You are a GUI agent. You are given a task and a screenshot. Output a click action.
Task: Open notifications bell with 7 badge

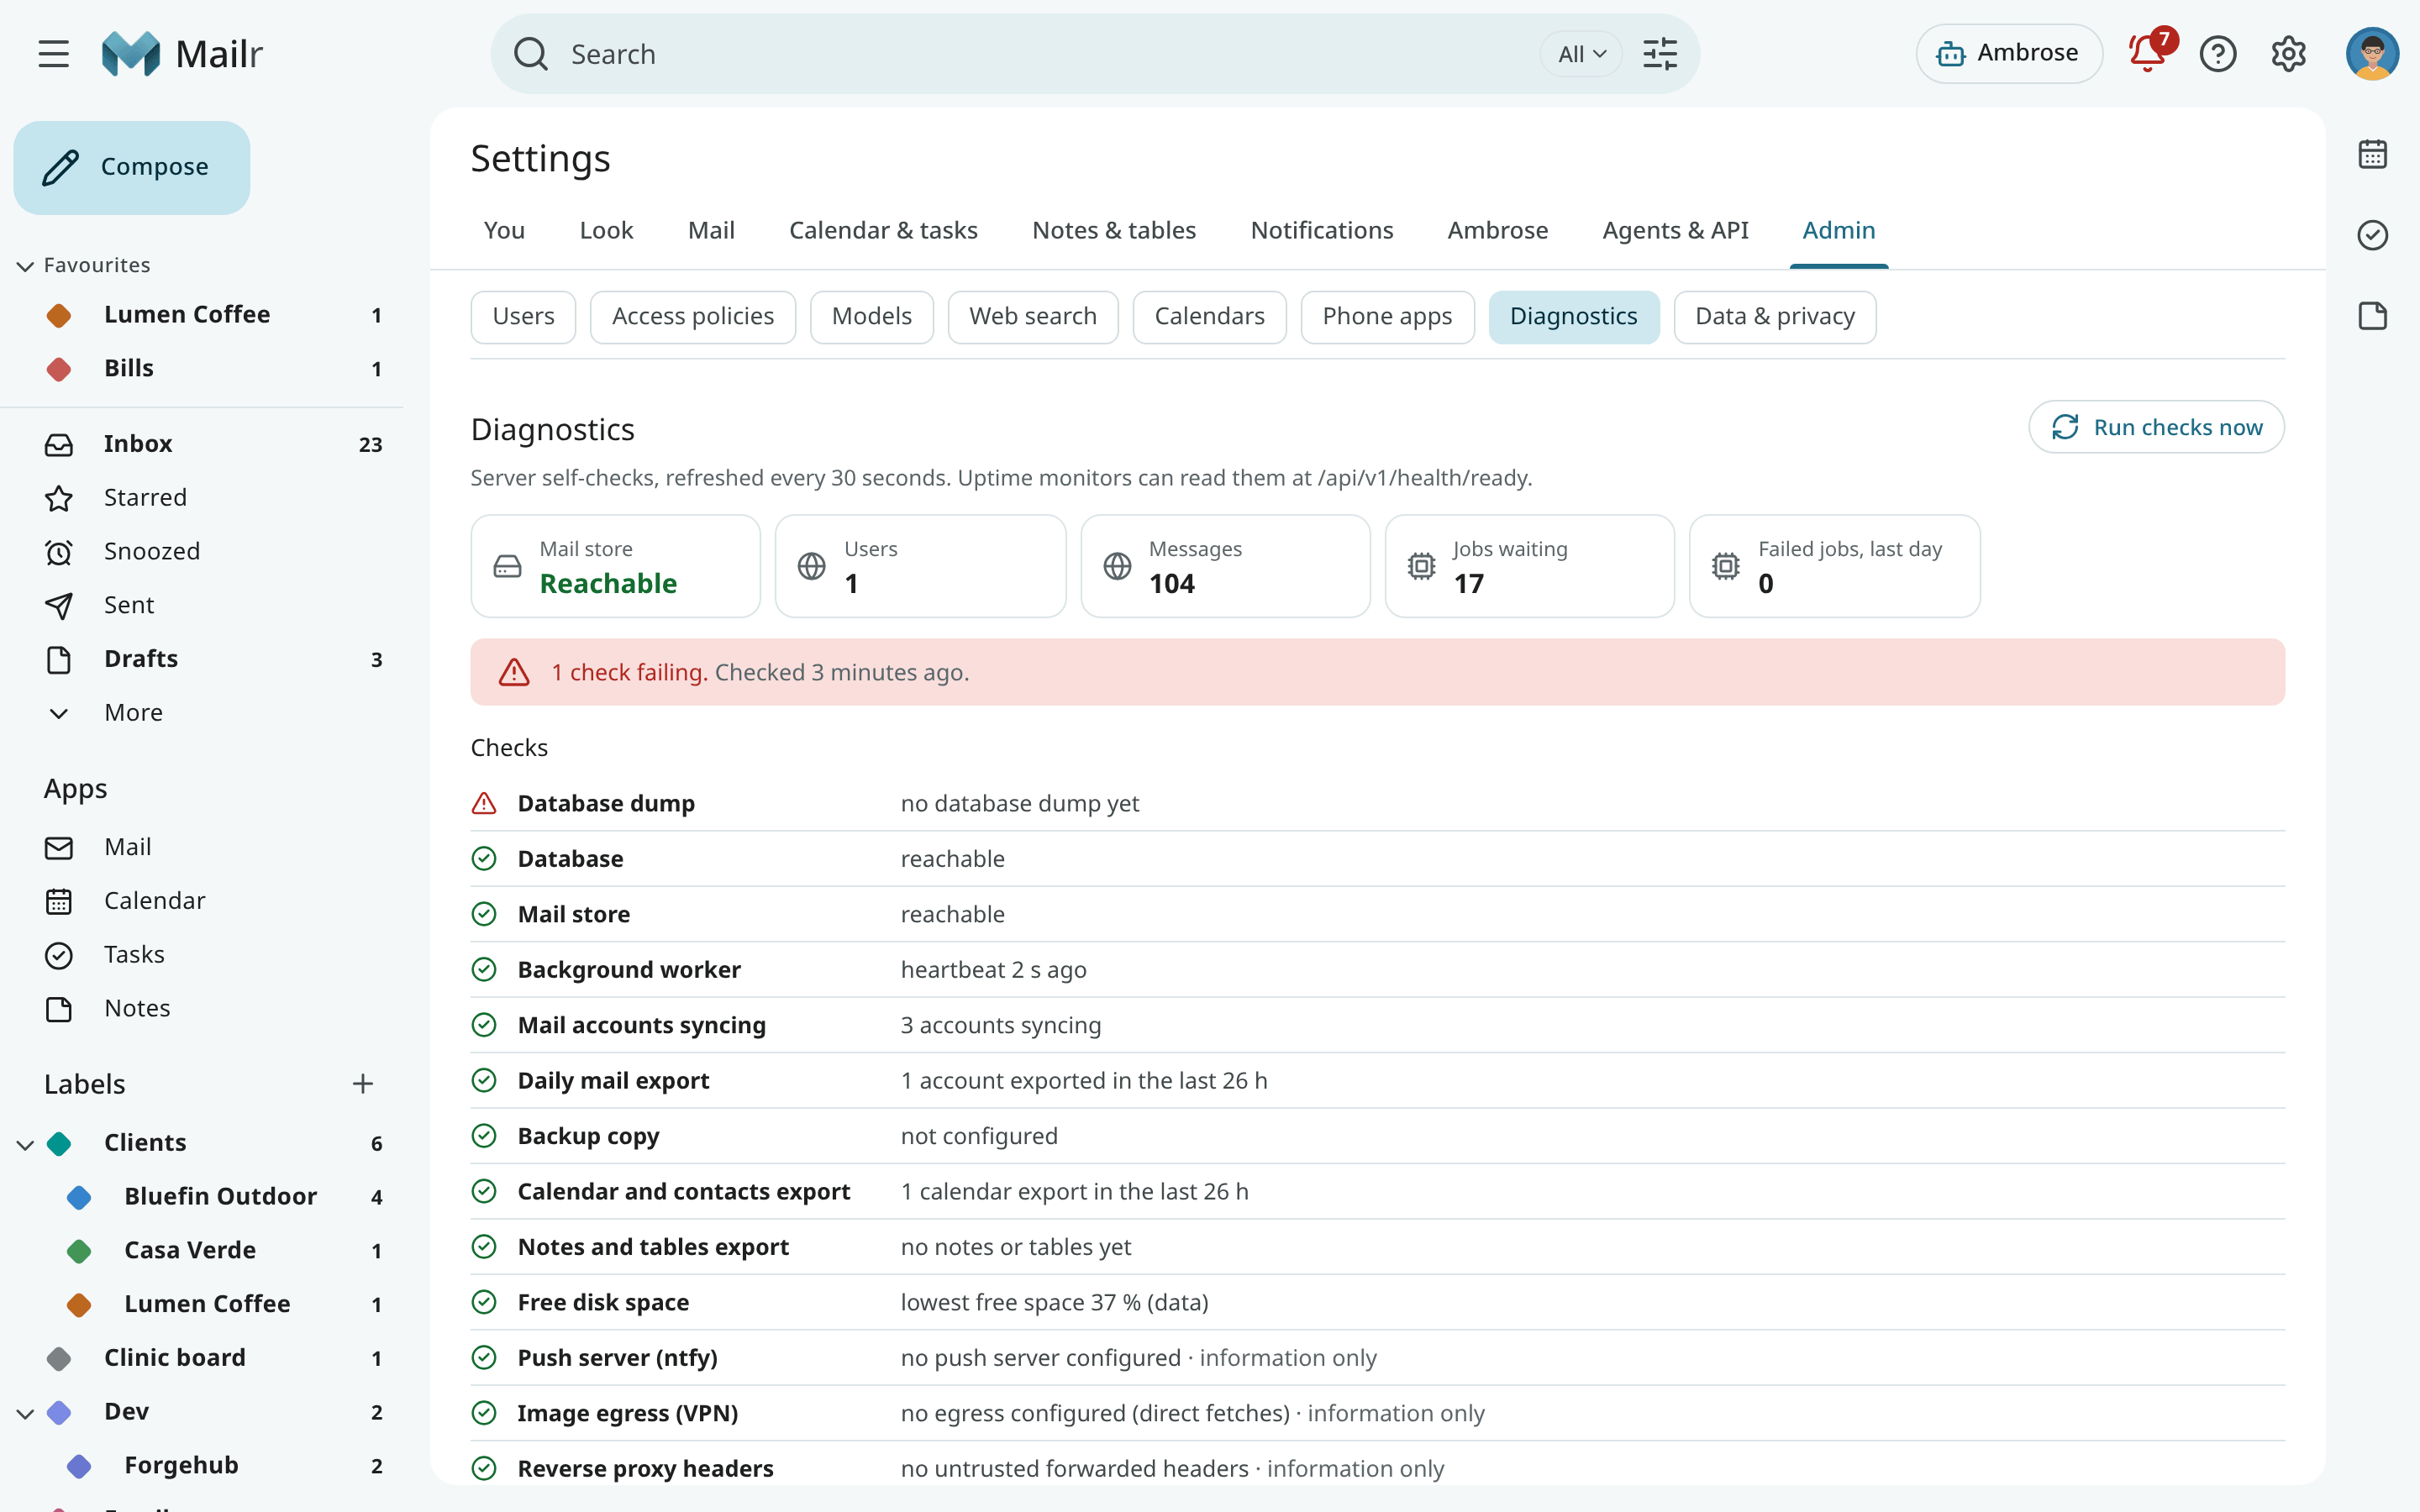tap(2148, 52)
